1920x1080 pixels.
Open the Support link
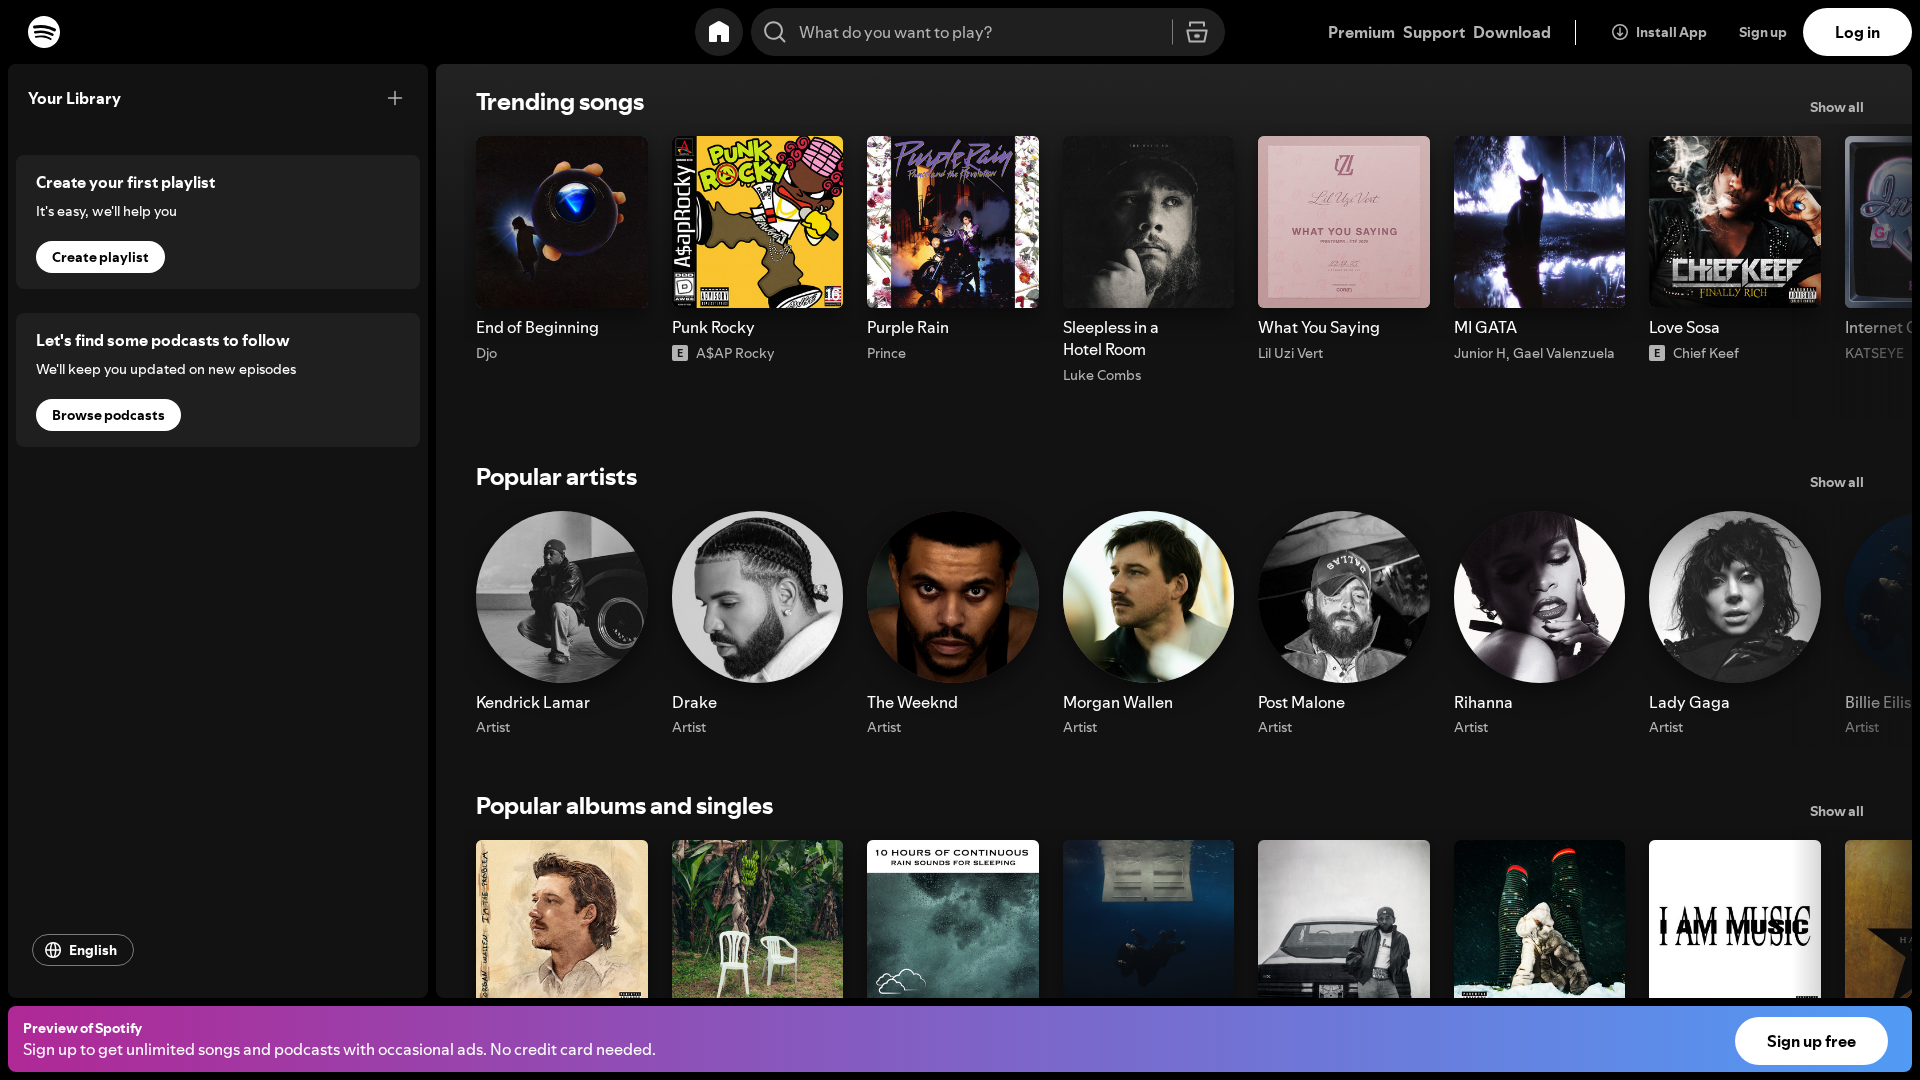click(x=1434, y=32)
